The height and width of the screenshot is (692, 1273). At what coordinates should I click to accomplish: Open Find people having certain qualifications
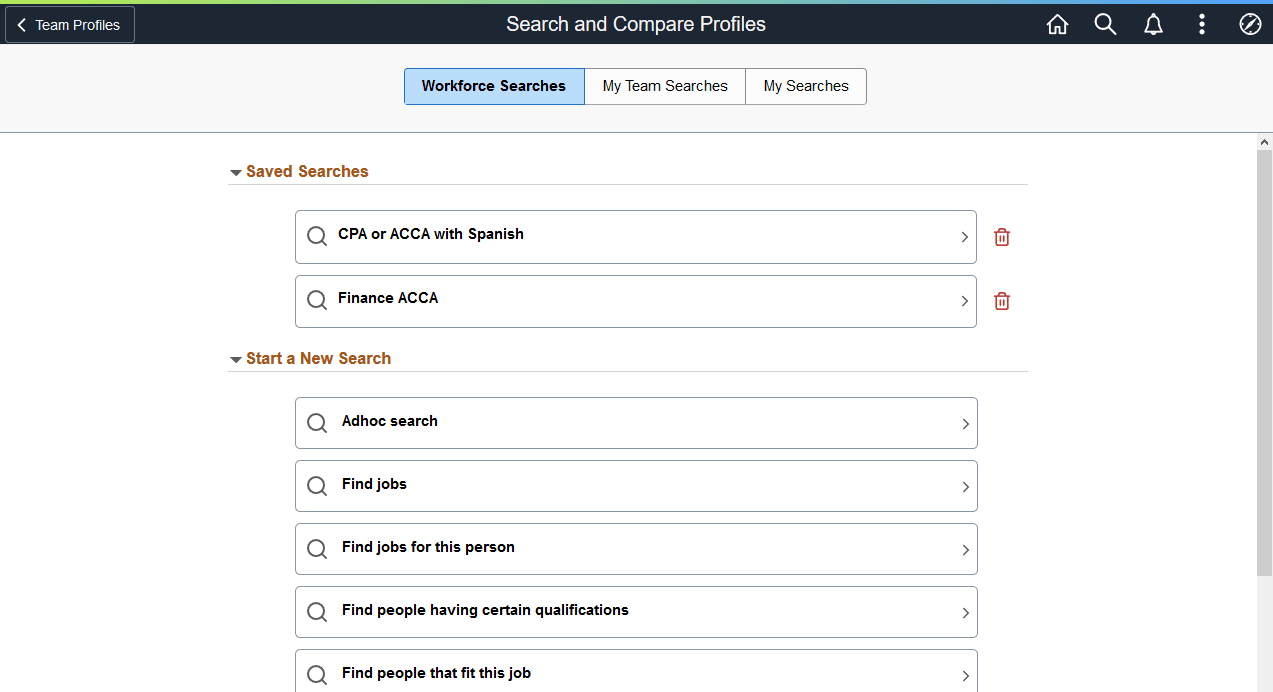(635, 611)
